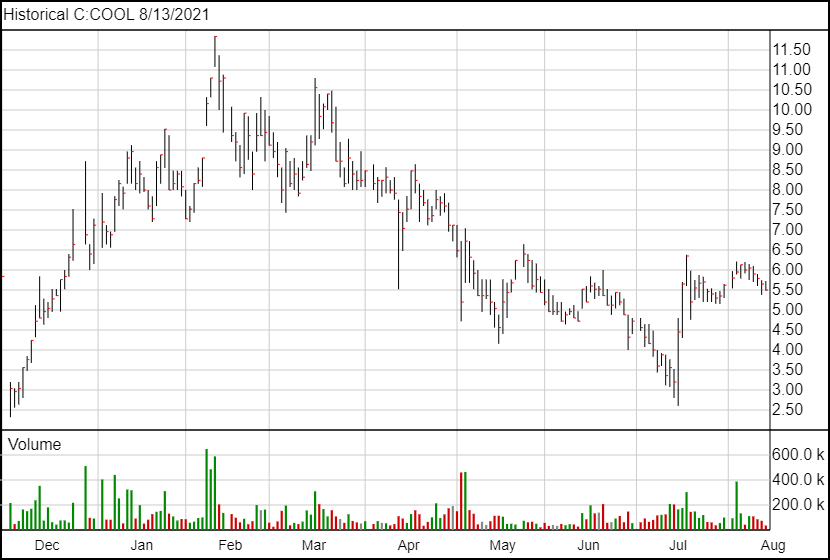
Task: Click the 2.50 price axis label
Action: (788, 410)
